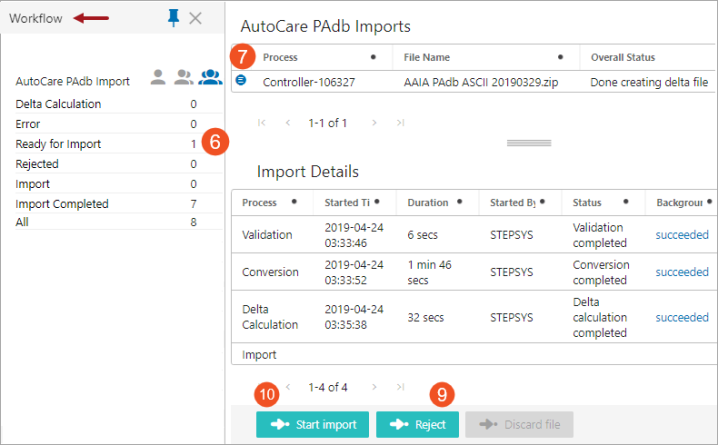
Task: Close the Workflow panel
Action: click(x=196, y=18)
